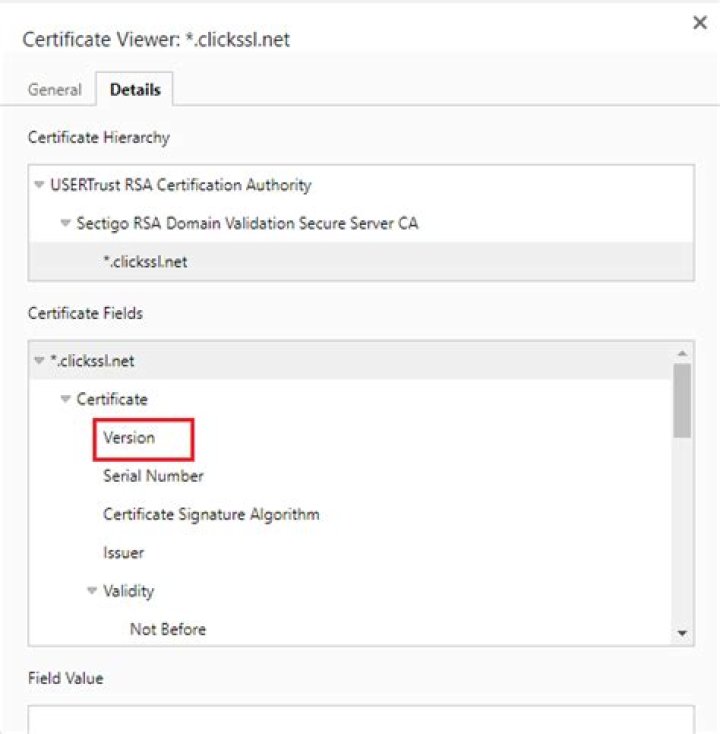The width and height of the screenshot is (720, 734).
Task: Select the Serial Number field
Action: click(x=153, y=476)
